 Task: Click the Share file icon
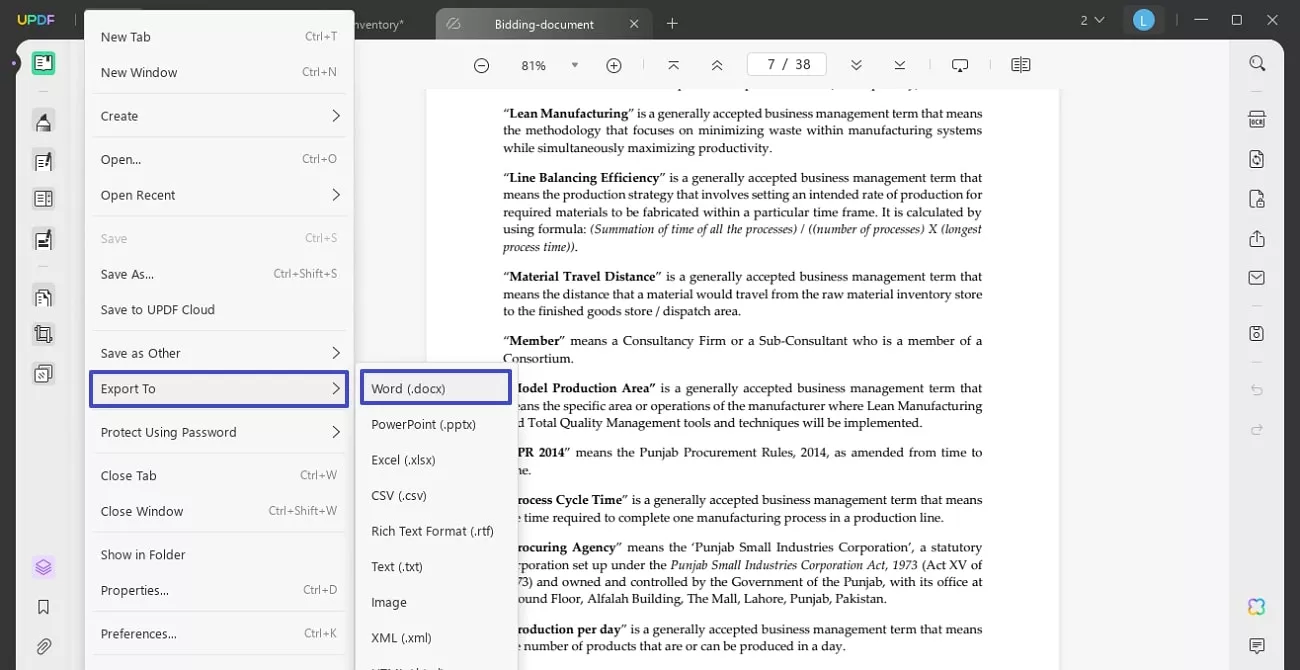click(x=1257, y=239)
